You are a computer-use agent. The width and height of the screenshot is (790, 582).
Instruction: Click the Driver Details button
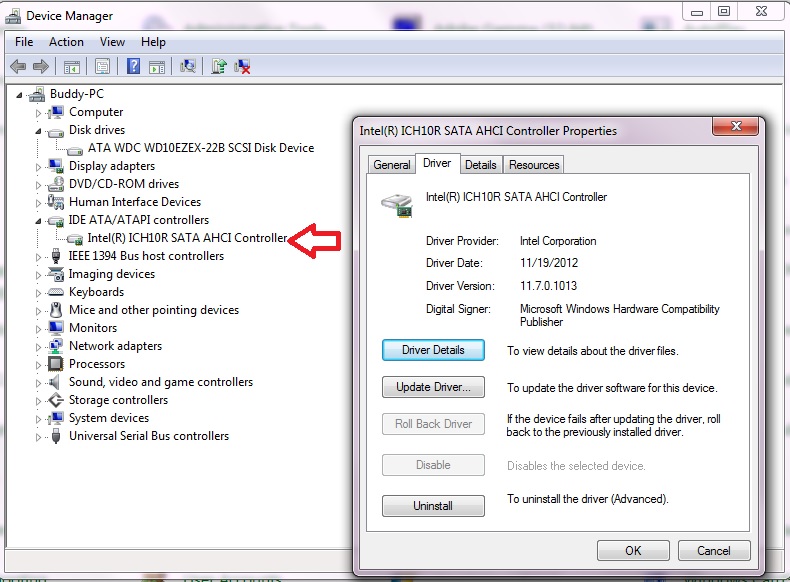tap(433, 350)
